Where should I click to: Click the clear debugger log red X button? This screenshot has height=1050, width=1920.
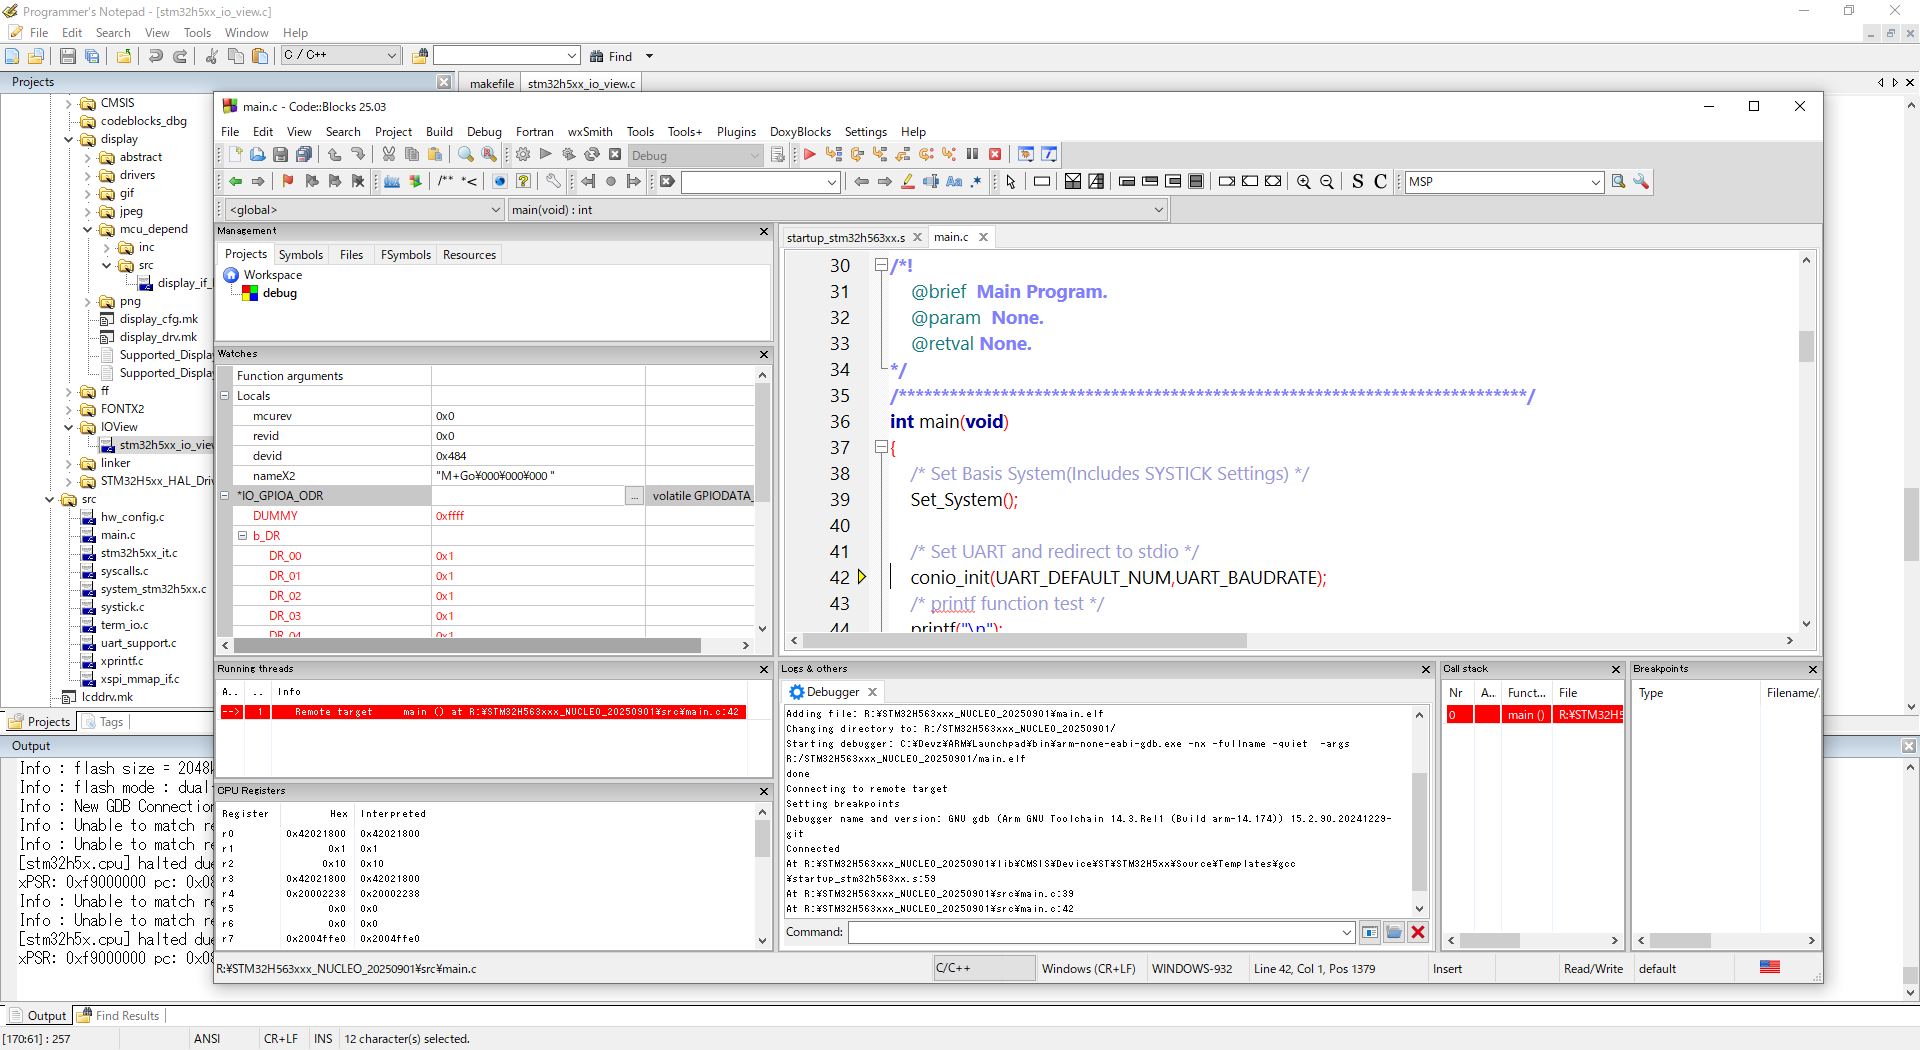click(x=1418, y=932)
